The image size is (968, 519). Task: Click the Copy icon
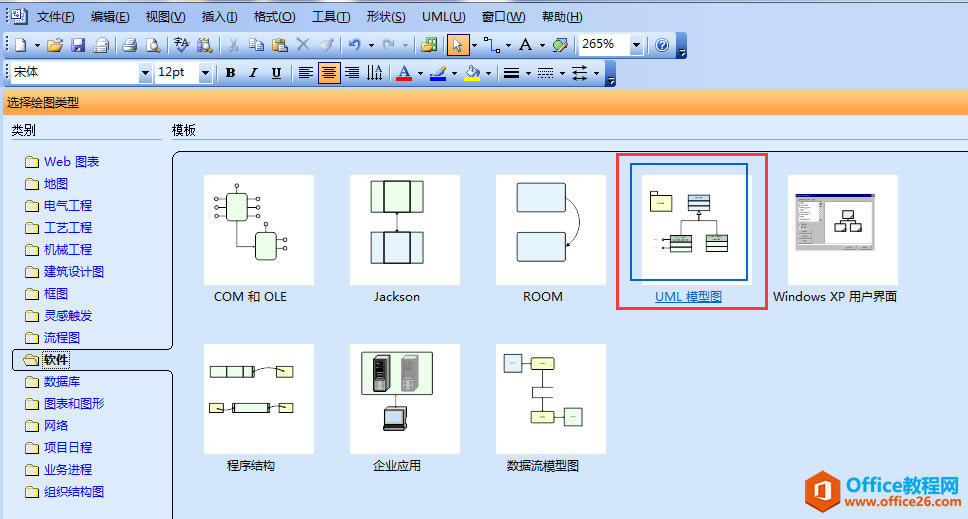pyautogui.click(x=256, y=45)
